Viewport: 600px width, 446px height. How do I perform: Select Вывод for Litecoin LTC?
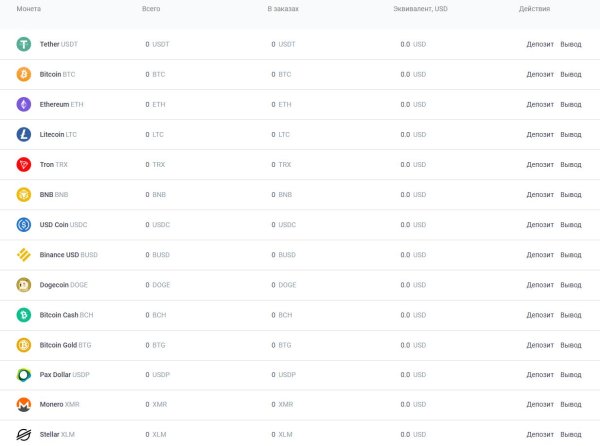(x=570, y=134)
